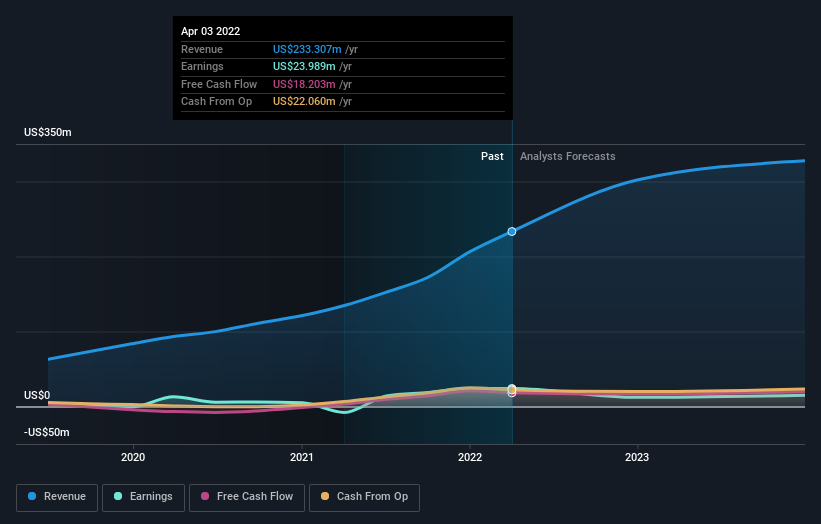Image resolution: width=821 pixels, height=524 pixels.
Task: Click the US$350m y-axis label
Action: coord(48,132)
